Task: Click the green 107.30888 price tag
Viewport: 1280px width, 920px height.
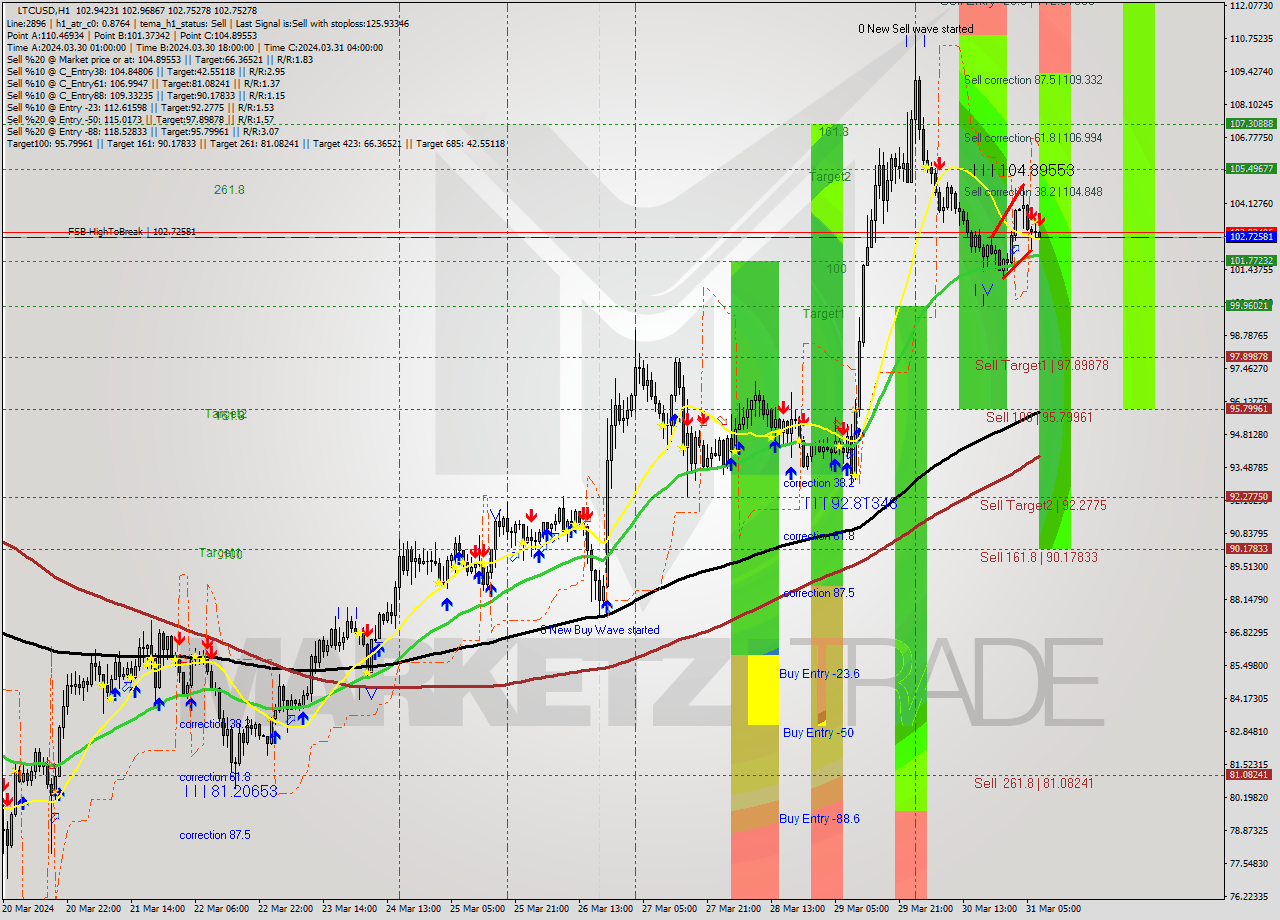Action: pos(1250,124)
